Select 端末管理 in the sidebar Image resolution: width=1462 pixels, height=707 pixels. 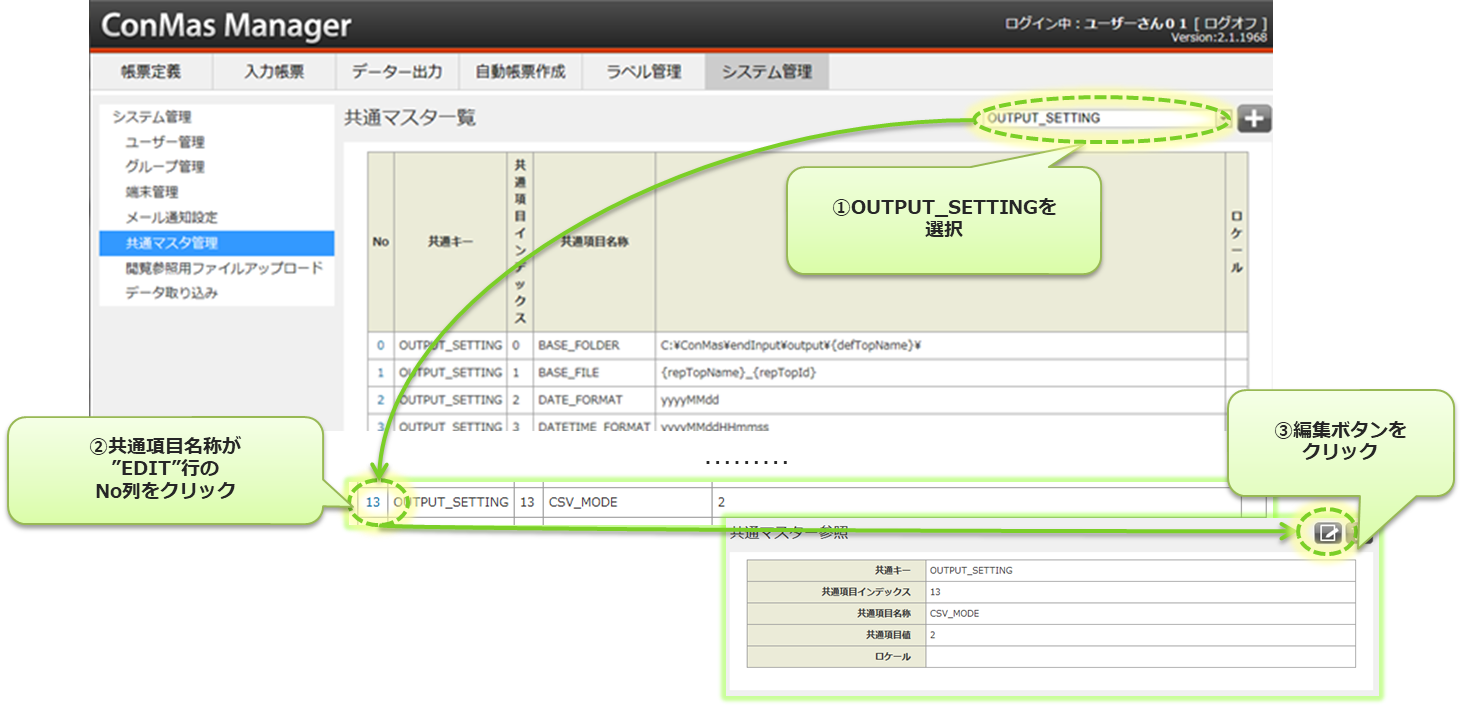click(152, 192)
